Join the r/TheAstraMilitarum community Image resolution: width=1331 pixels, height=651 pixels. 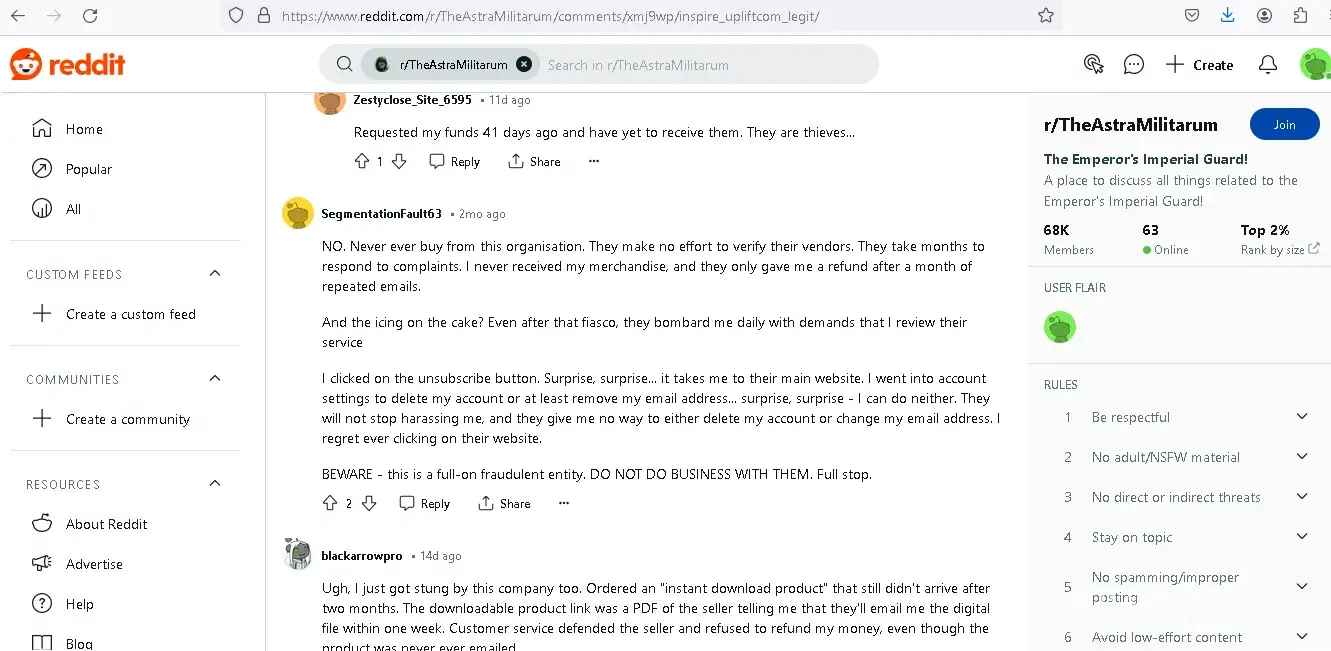pyautogui.click(x=1284, y=125)
